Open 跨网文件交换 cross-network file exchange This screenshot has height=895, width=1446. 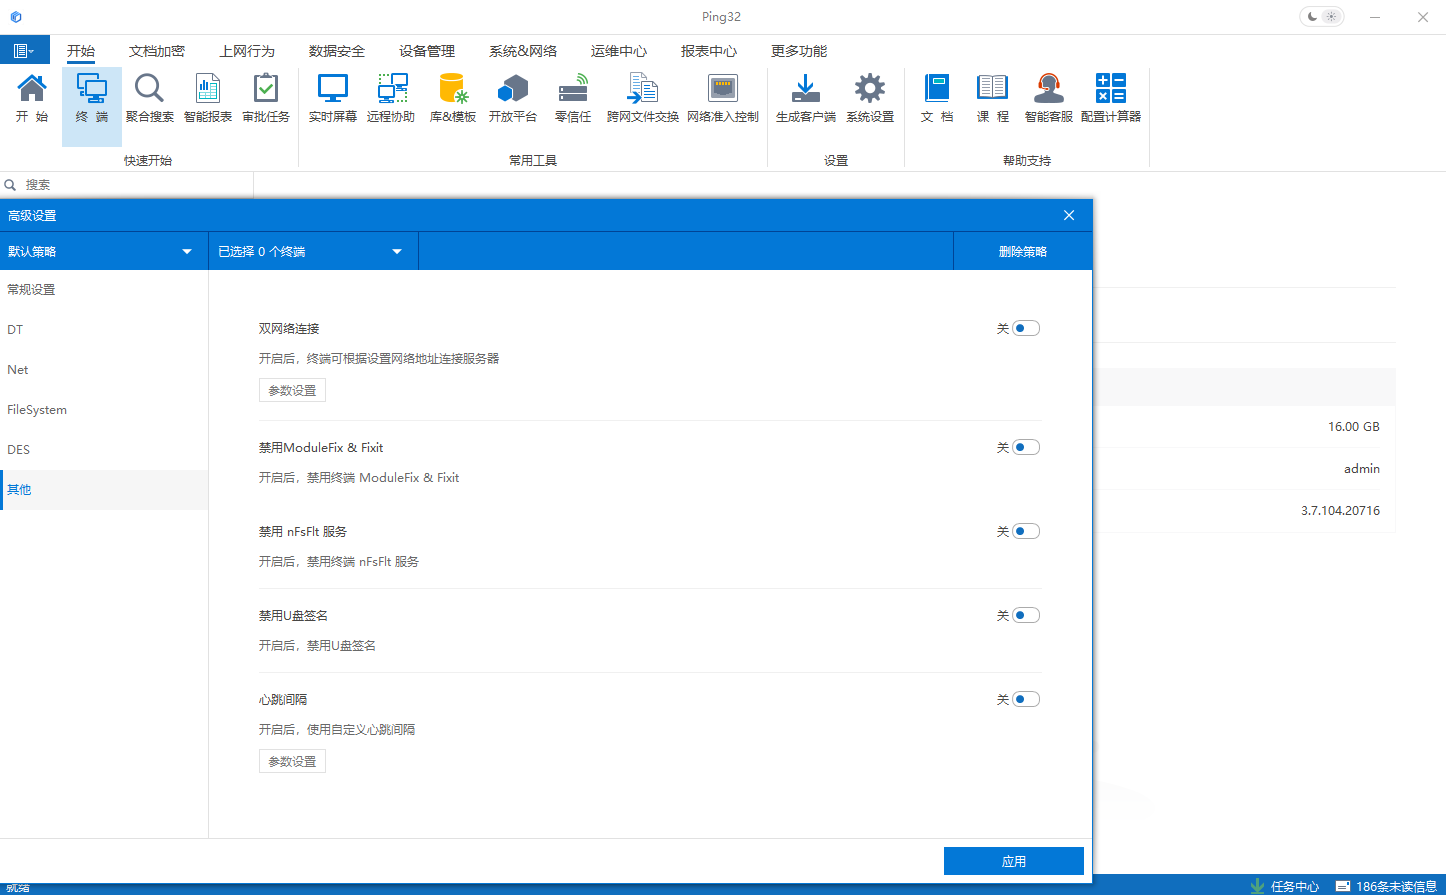pyautogui.click(x=642, y=99)
